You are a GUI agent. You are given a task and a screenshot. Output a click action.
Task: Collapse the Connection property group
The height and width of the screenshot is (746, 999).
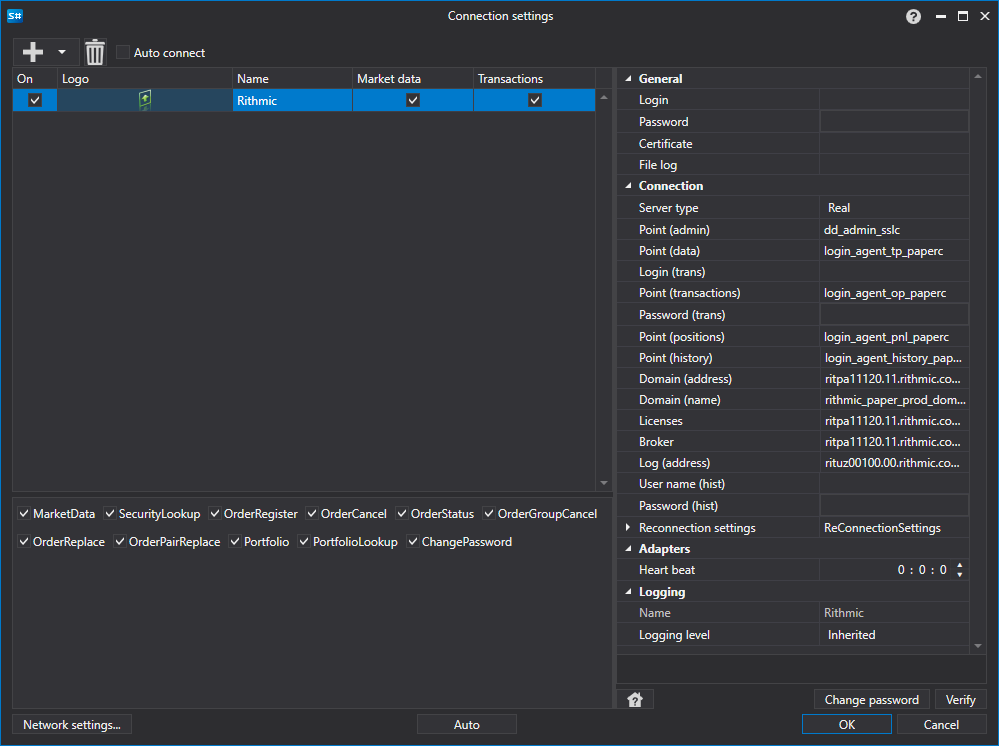pyautogui.click(x=628, y=186)
